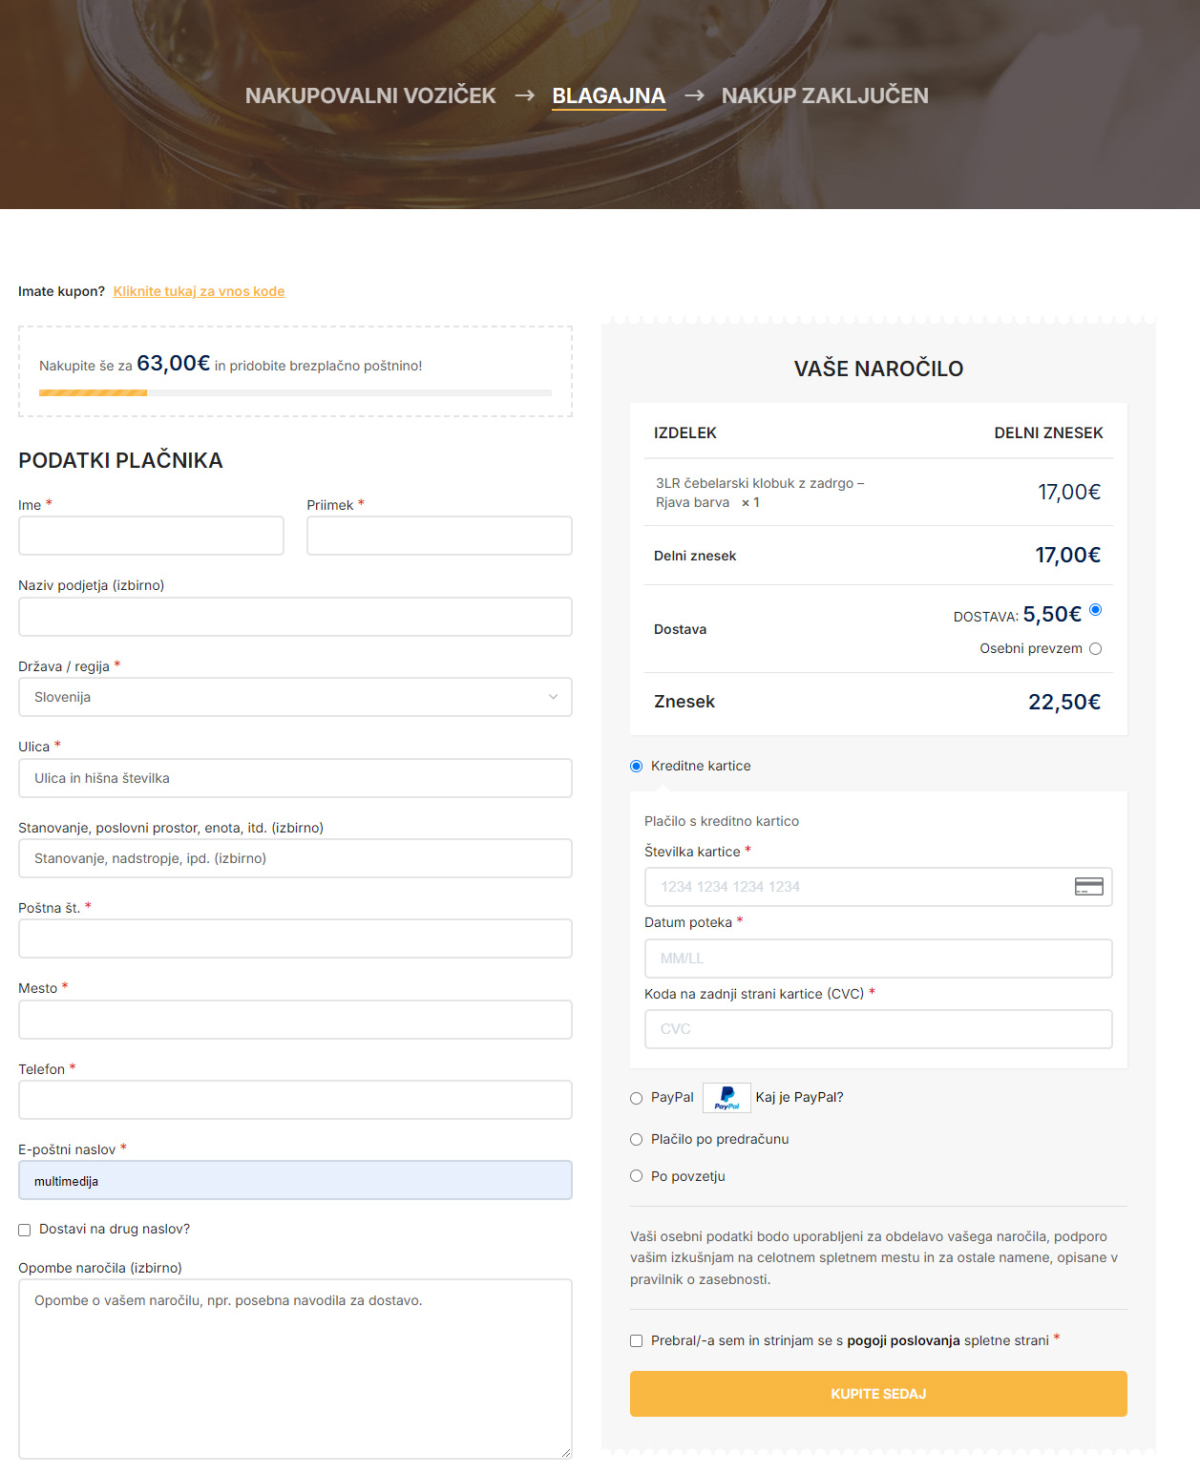Choose Plačilo po predračunu payment method
This screenshot has height=1475, width=1200.
tap(636, 1140)
